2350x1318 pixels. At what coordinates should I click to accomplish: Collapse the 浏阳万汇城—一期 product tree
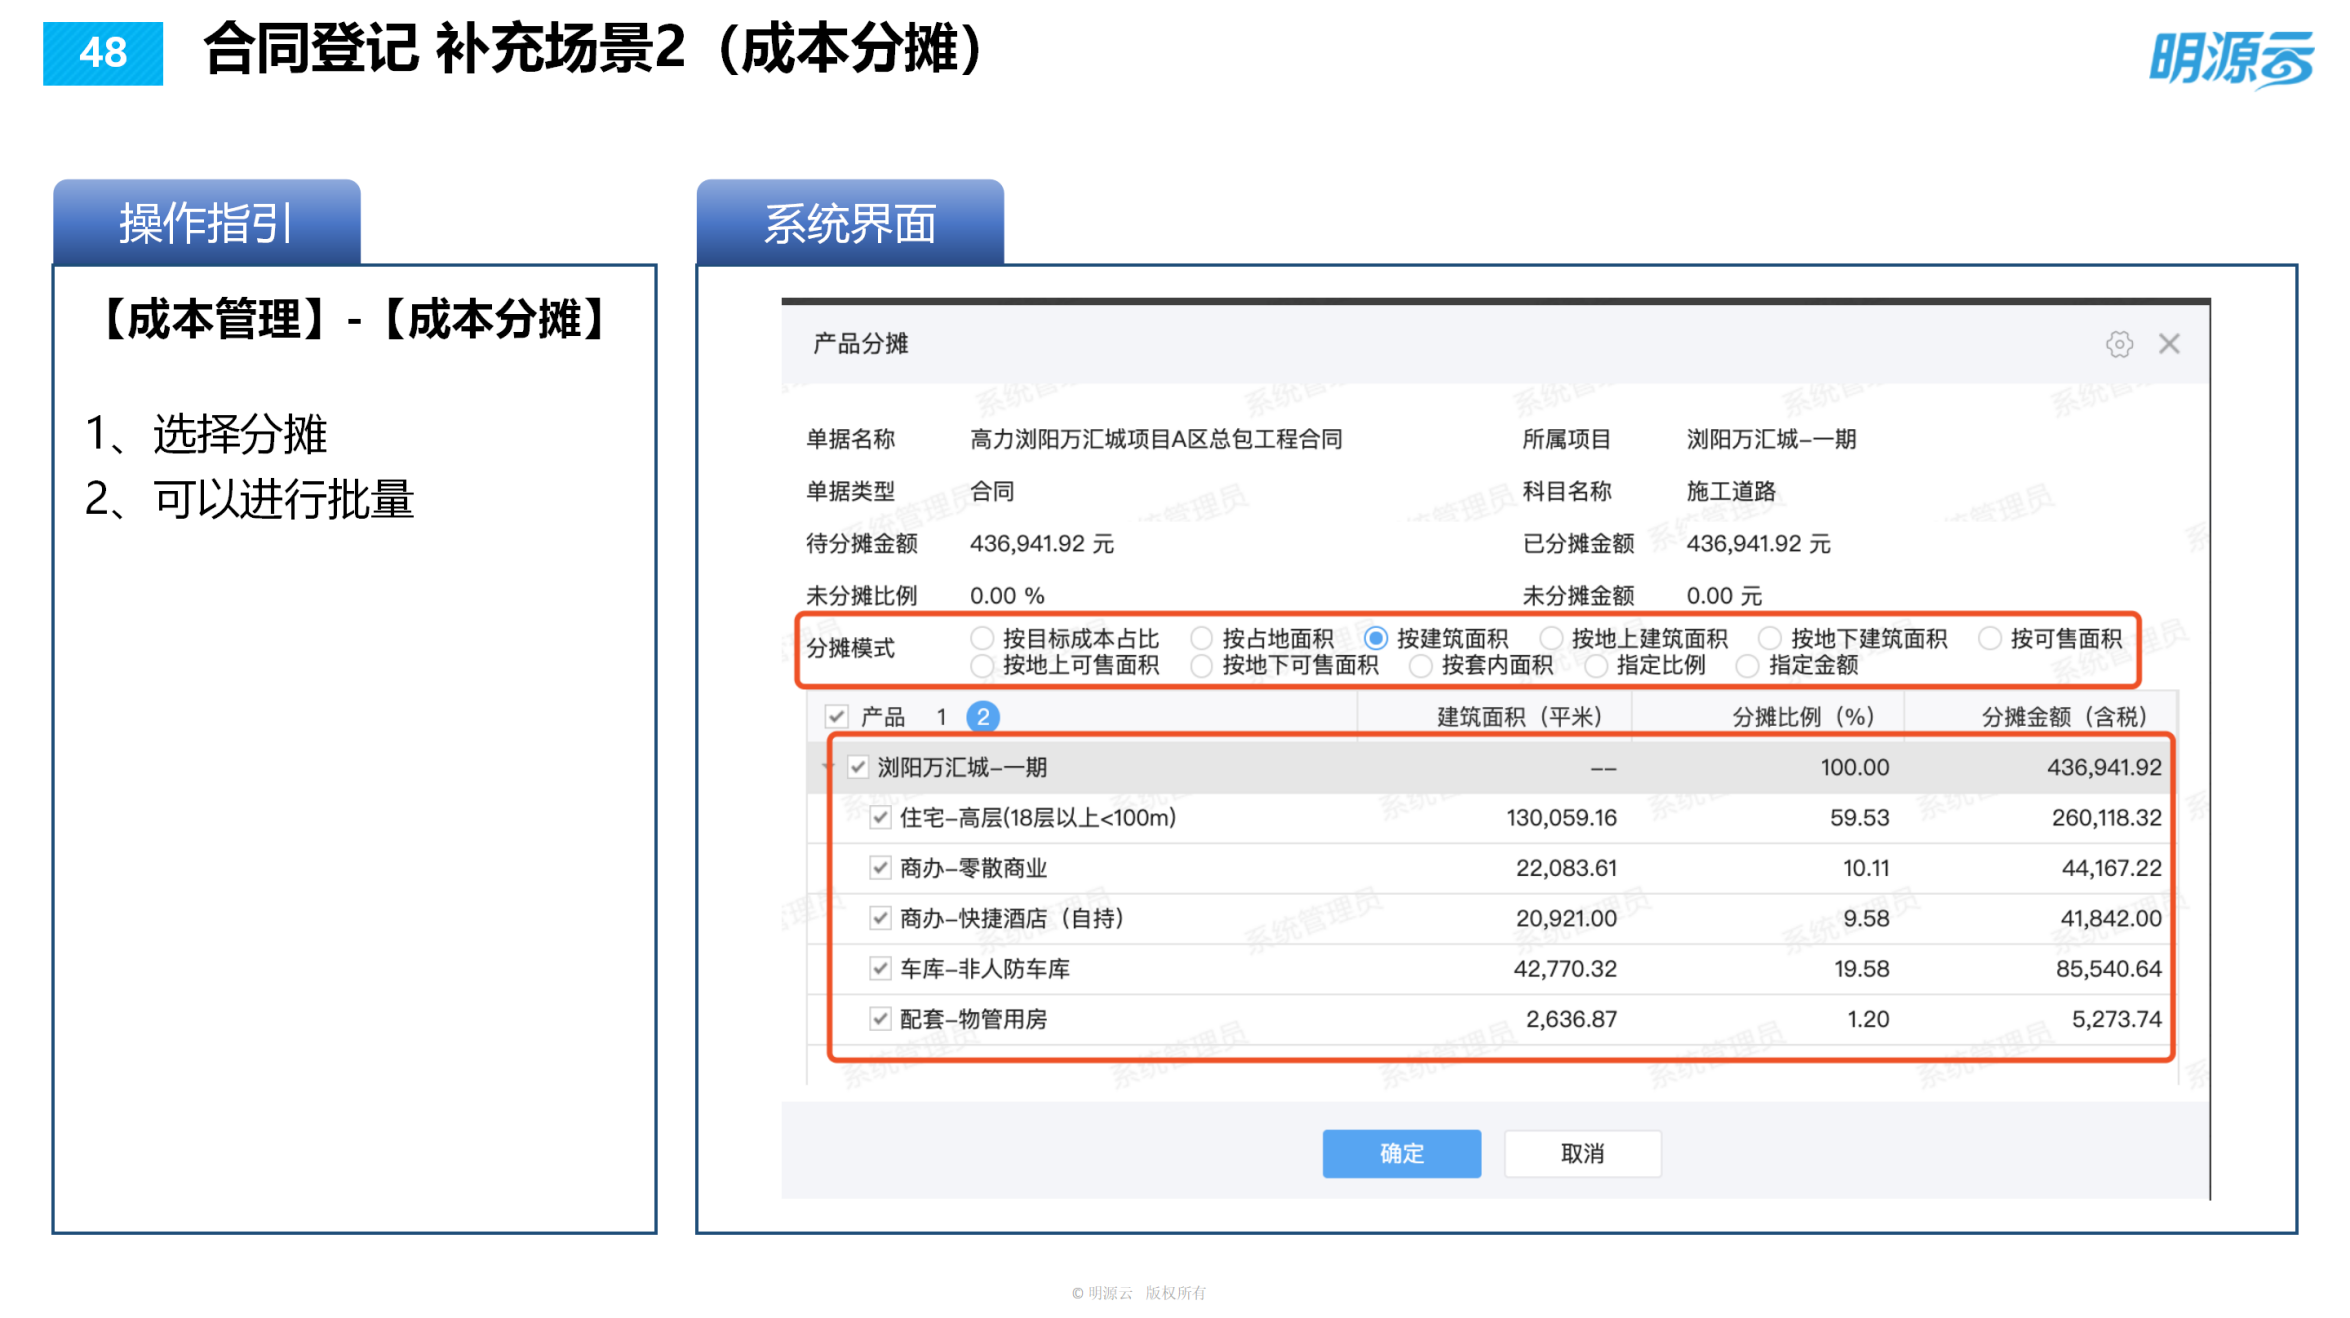coord(825,767)
